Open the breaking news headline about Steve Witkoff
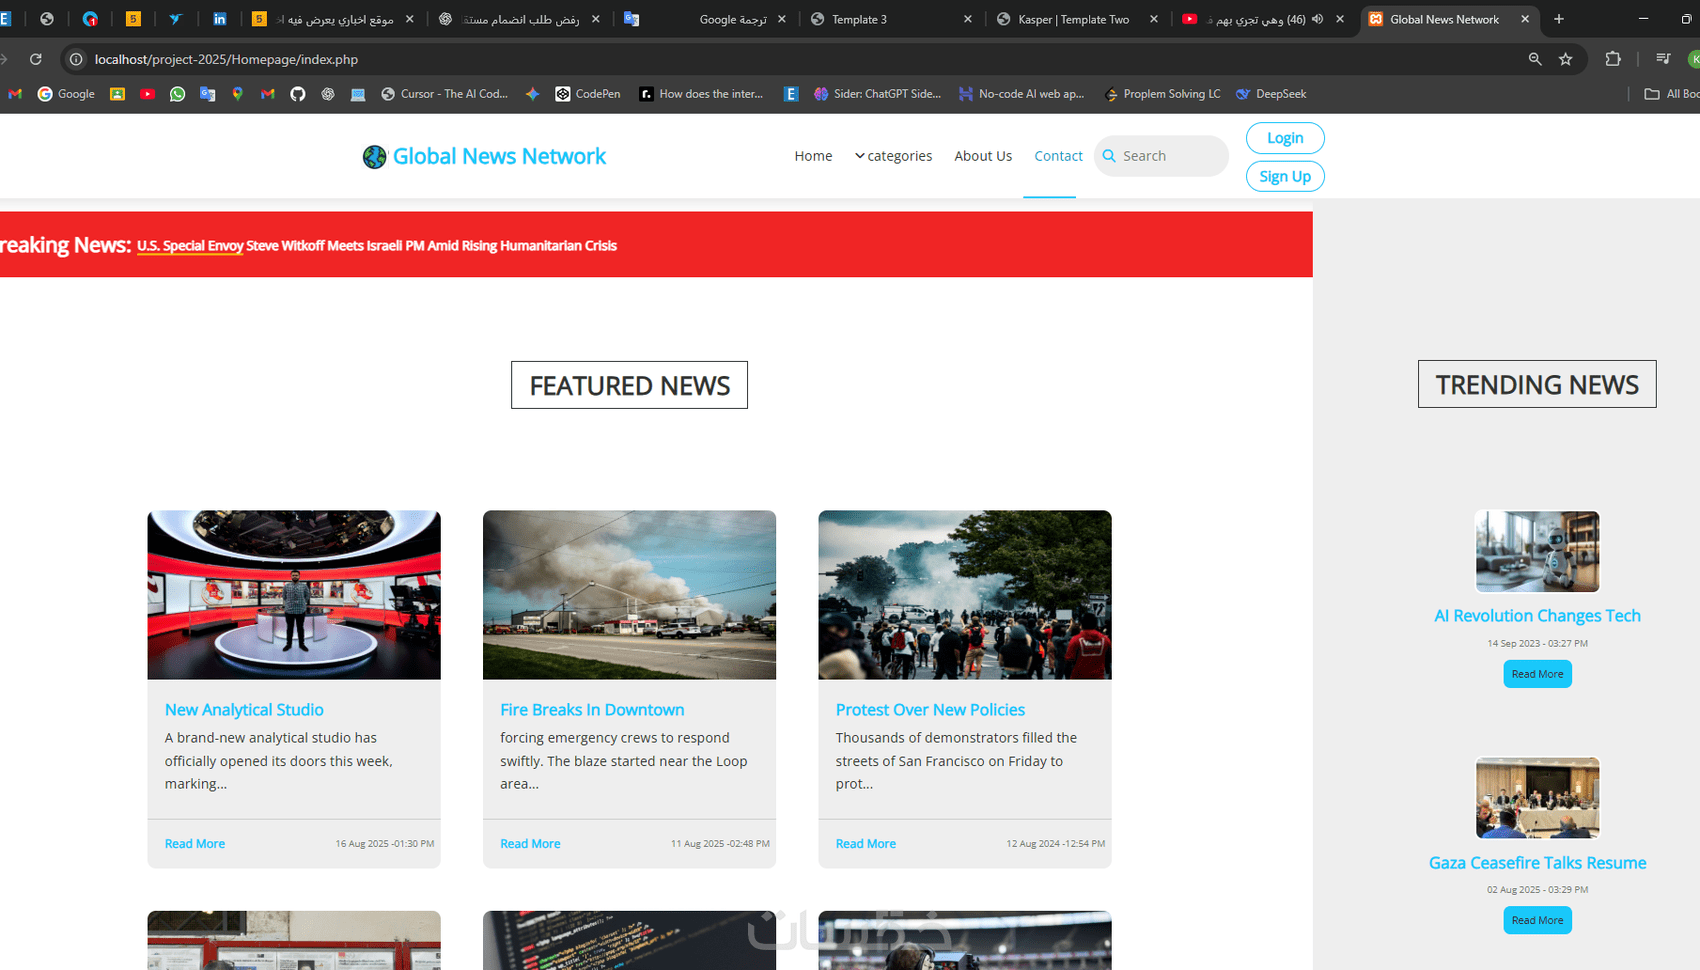1700x970 pixels. 377,246
